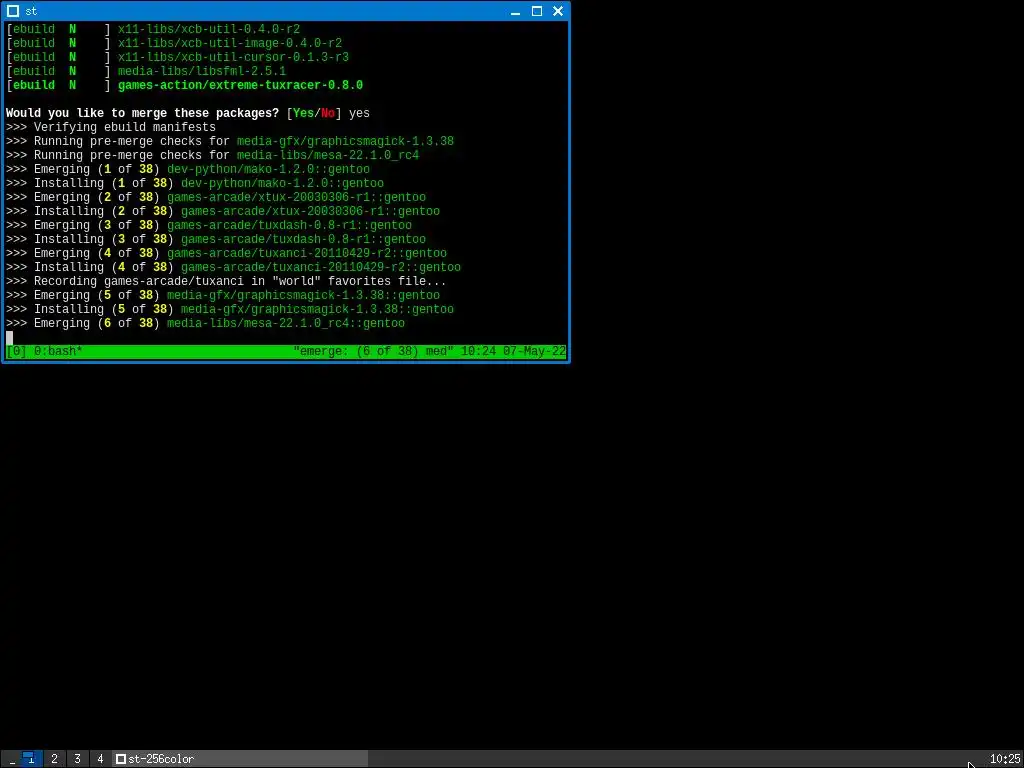Switch to workspace 4 in the pager
This screenshot has height=768, width=1024.
pyautogui.click(x=100, y=759)
